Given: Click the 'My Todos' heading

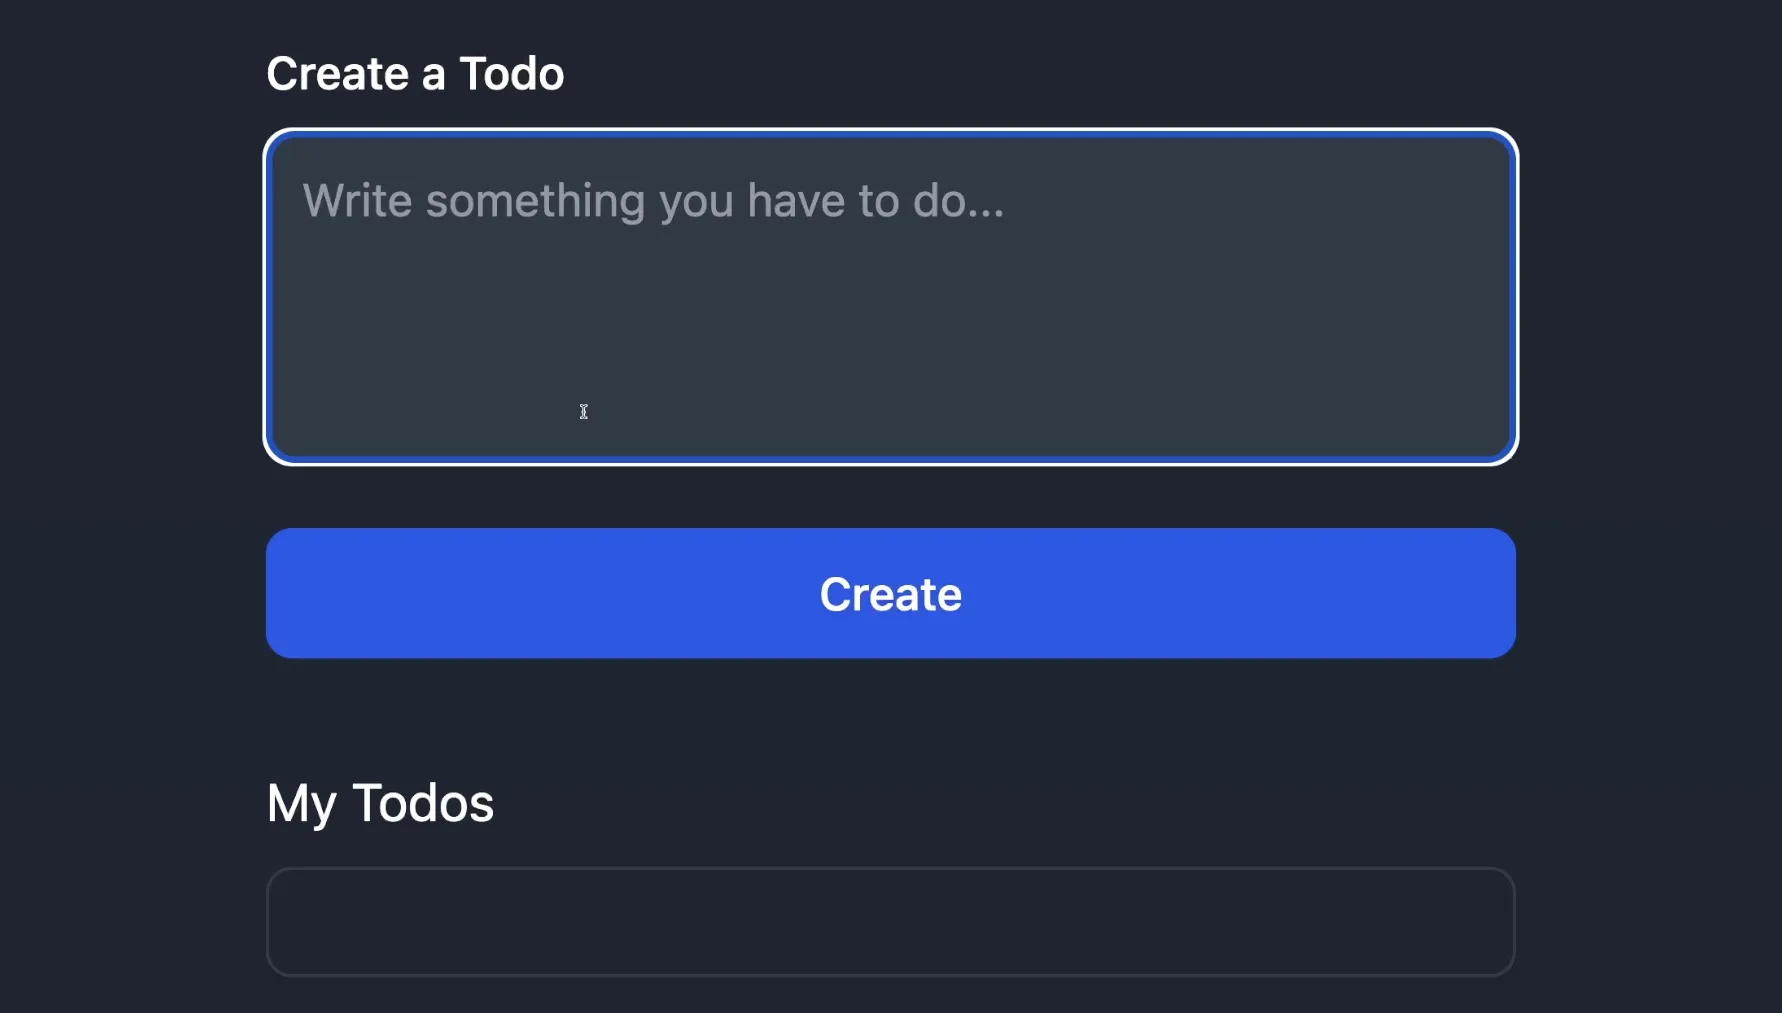Looking at the screenshot, I should [x=380, y=802].
